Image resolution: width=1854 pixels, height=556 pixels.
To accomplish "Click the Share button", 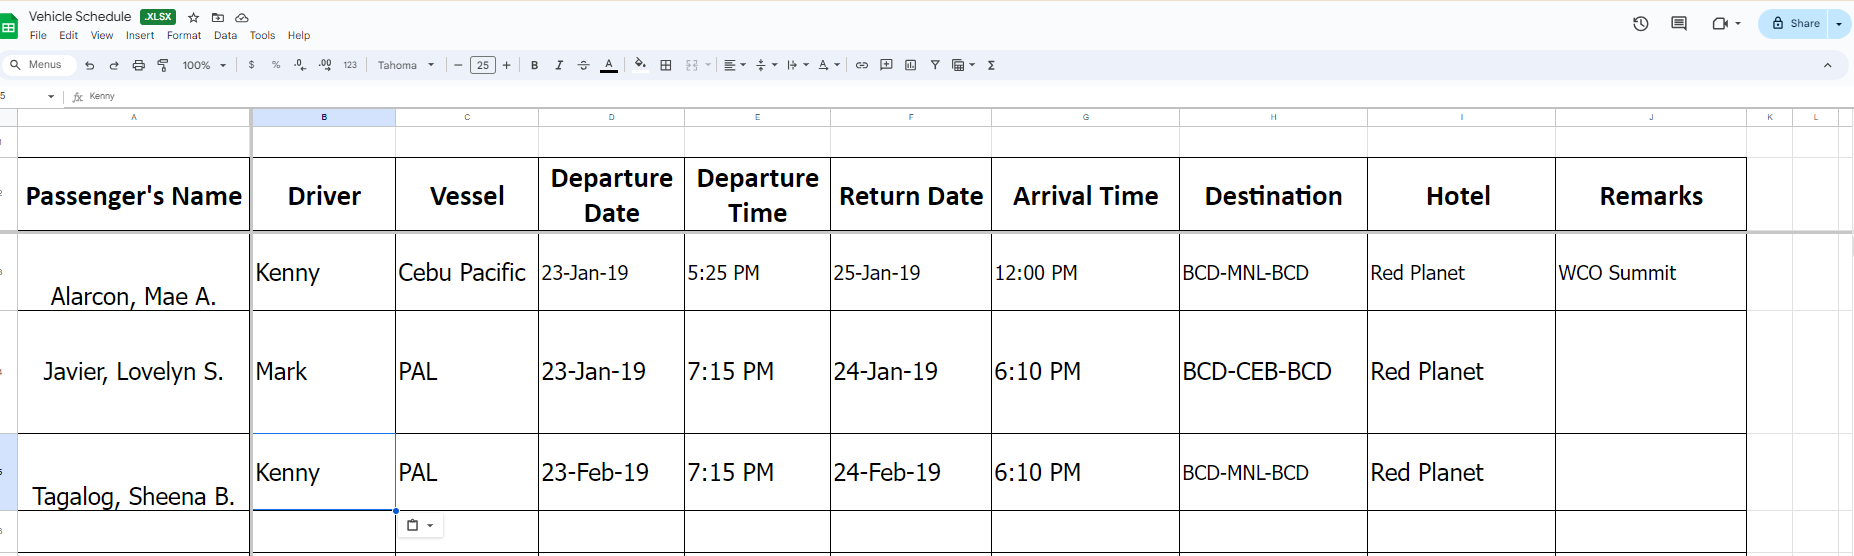I will click(1795, 23).
